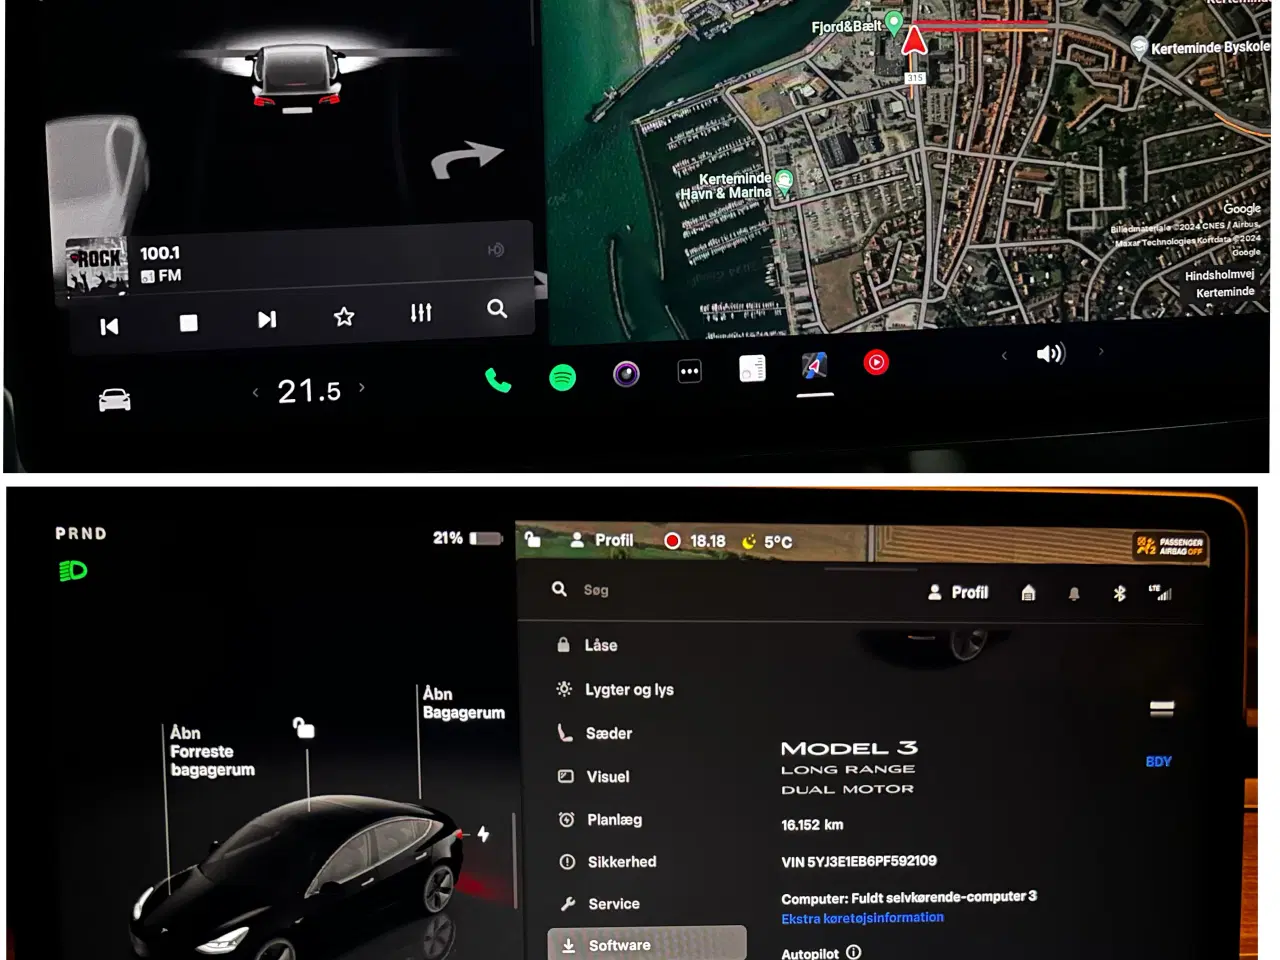Open LTE connectivity settings
This screenshot has width=1280, height=960.
[1160, 593]
